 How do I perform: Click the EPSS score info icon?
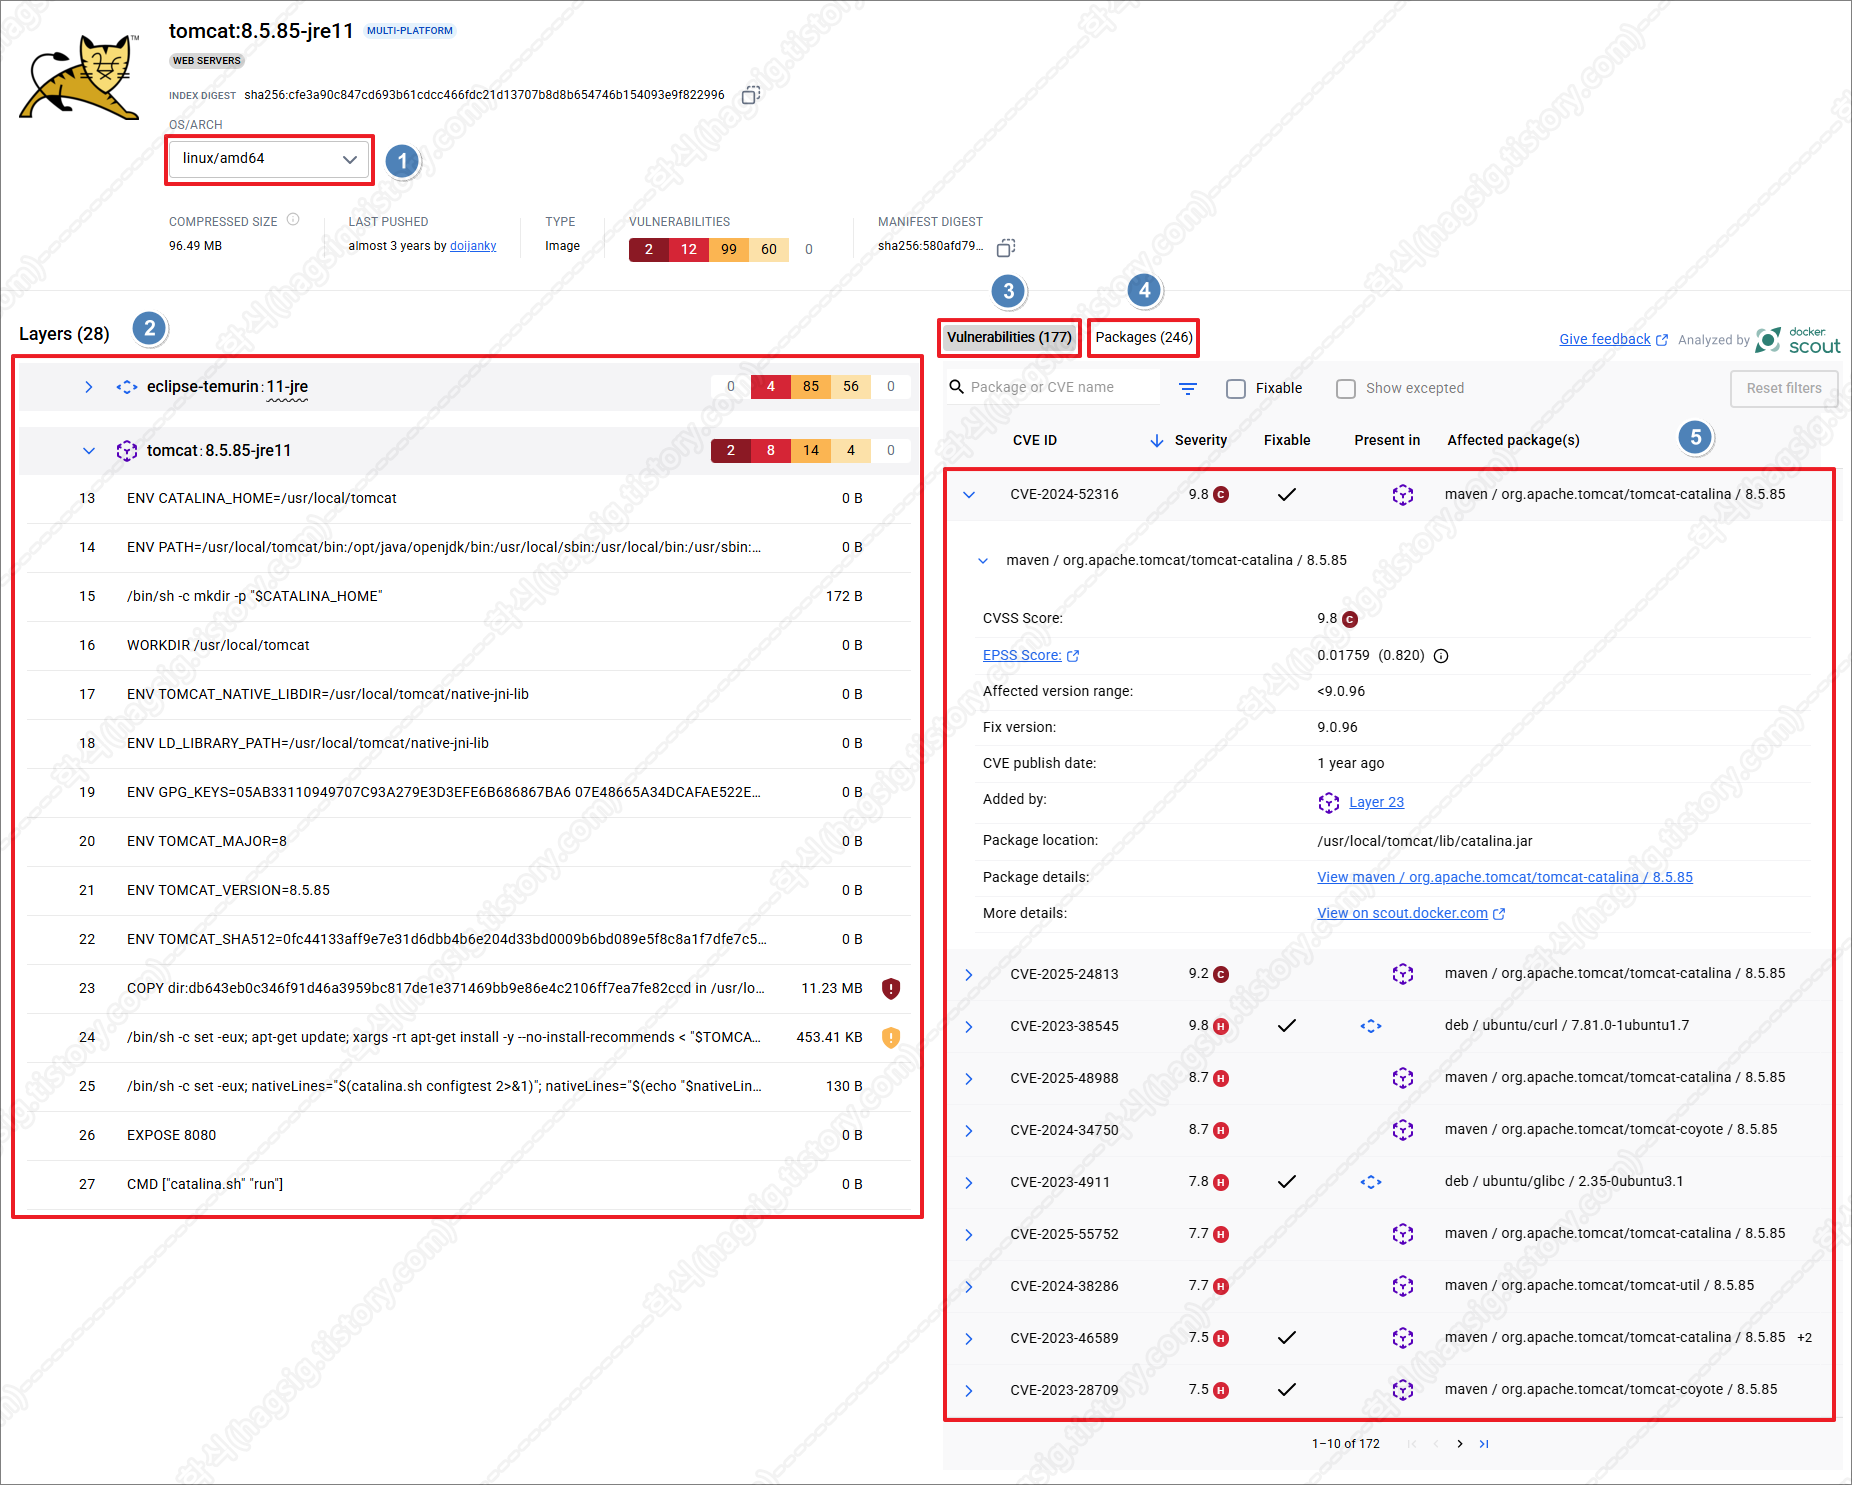point(1441,656)
